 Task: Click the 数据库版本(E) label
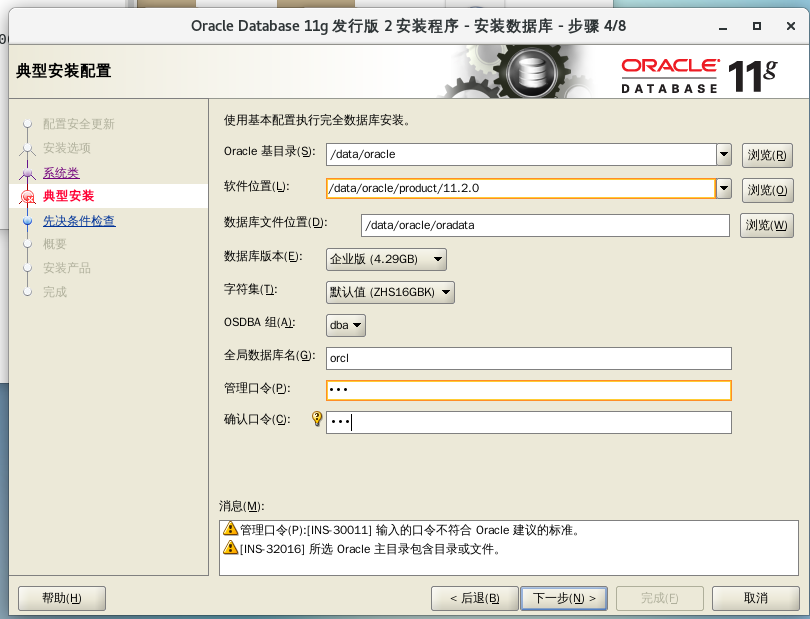click(263, 256)
